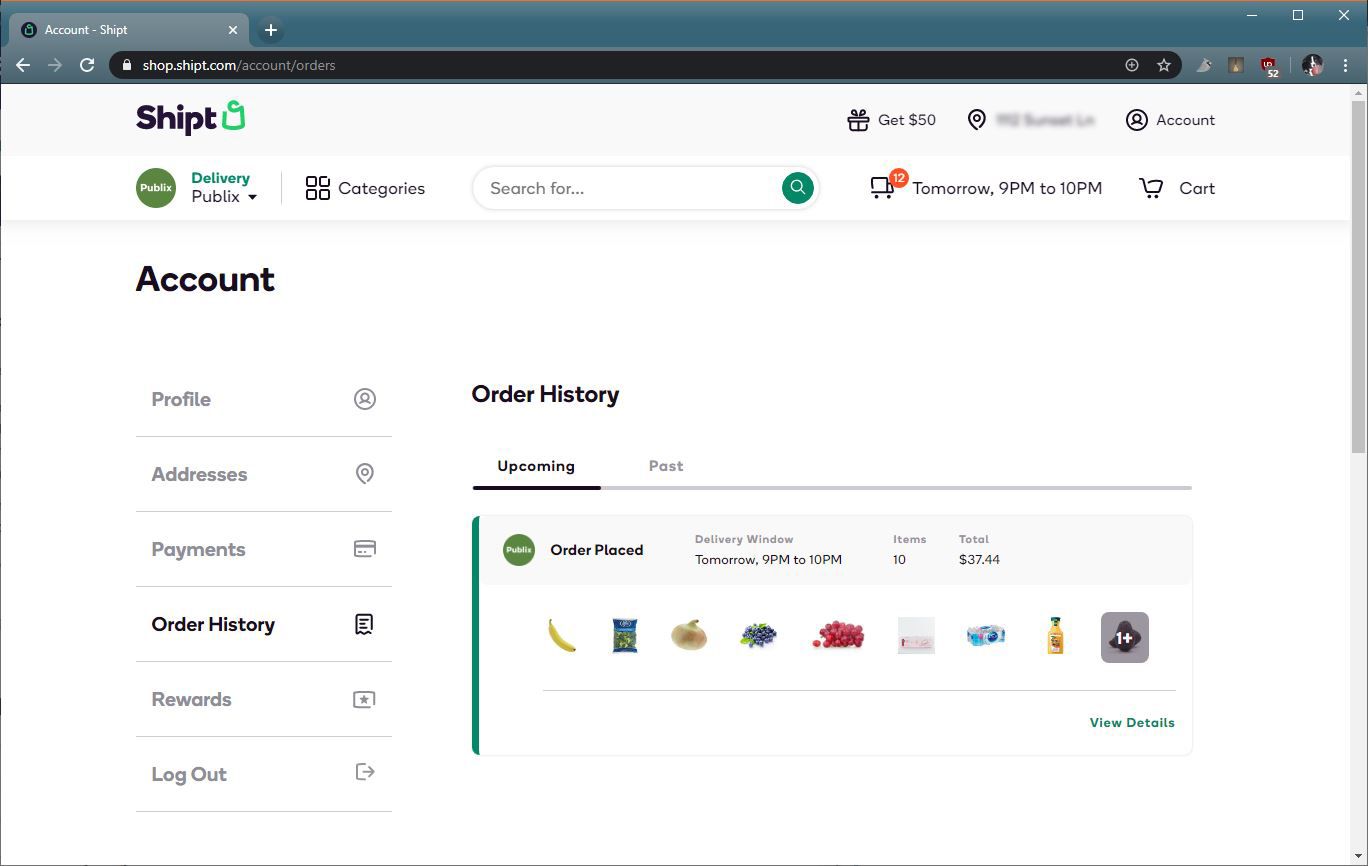Go to Profile in sidebar
The width and height of the screenshot is (1368, 866).
tap(264, 399)
